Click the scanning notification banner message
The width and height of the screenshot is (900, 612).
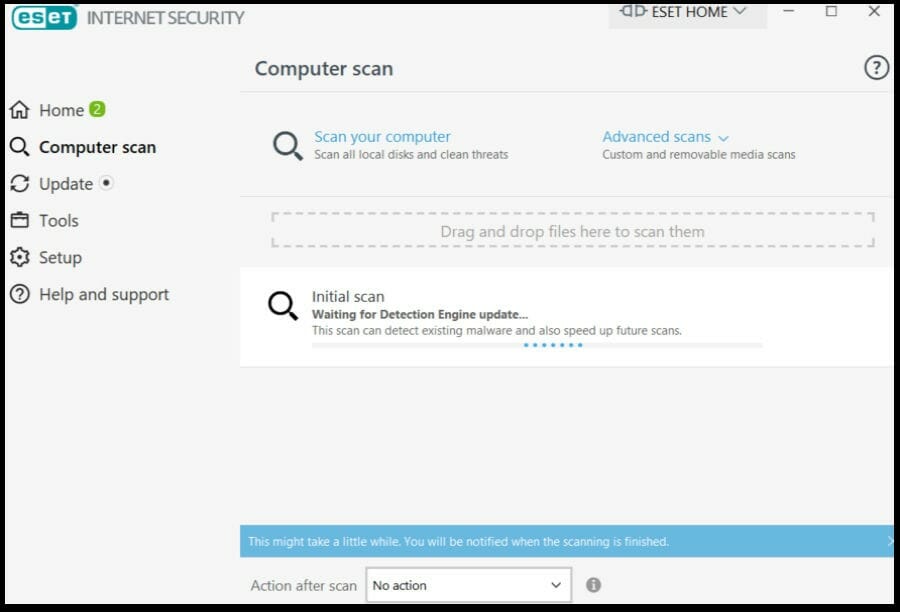coord(459,541)
